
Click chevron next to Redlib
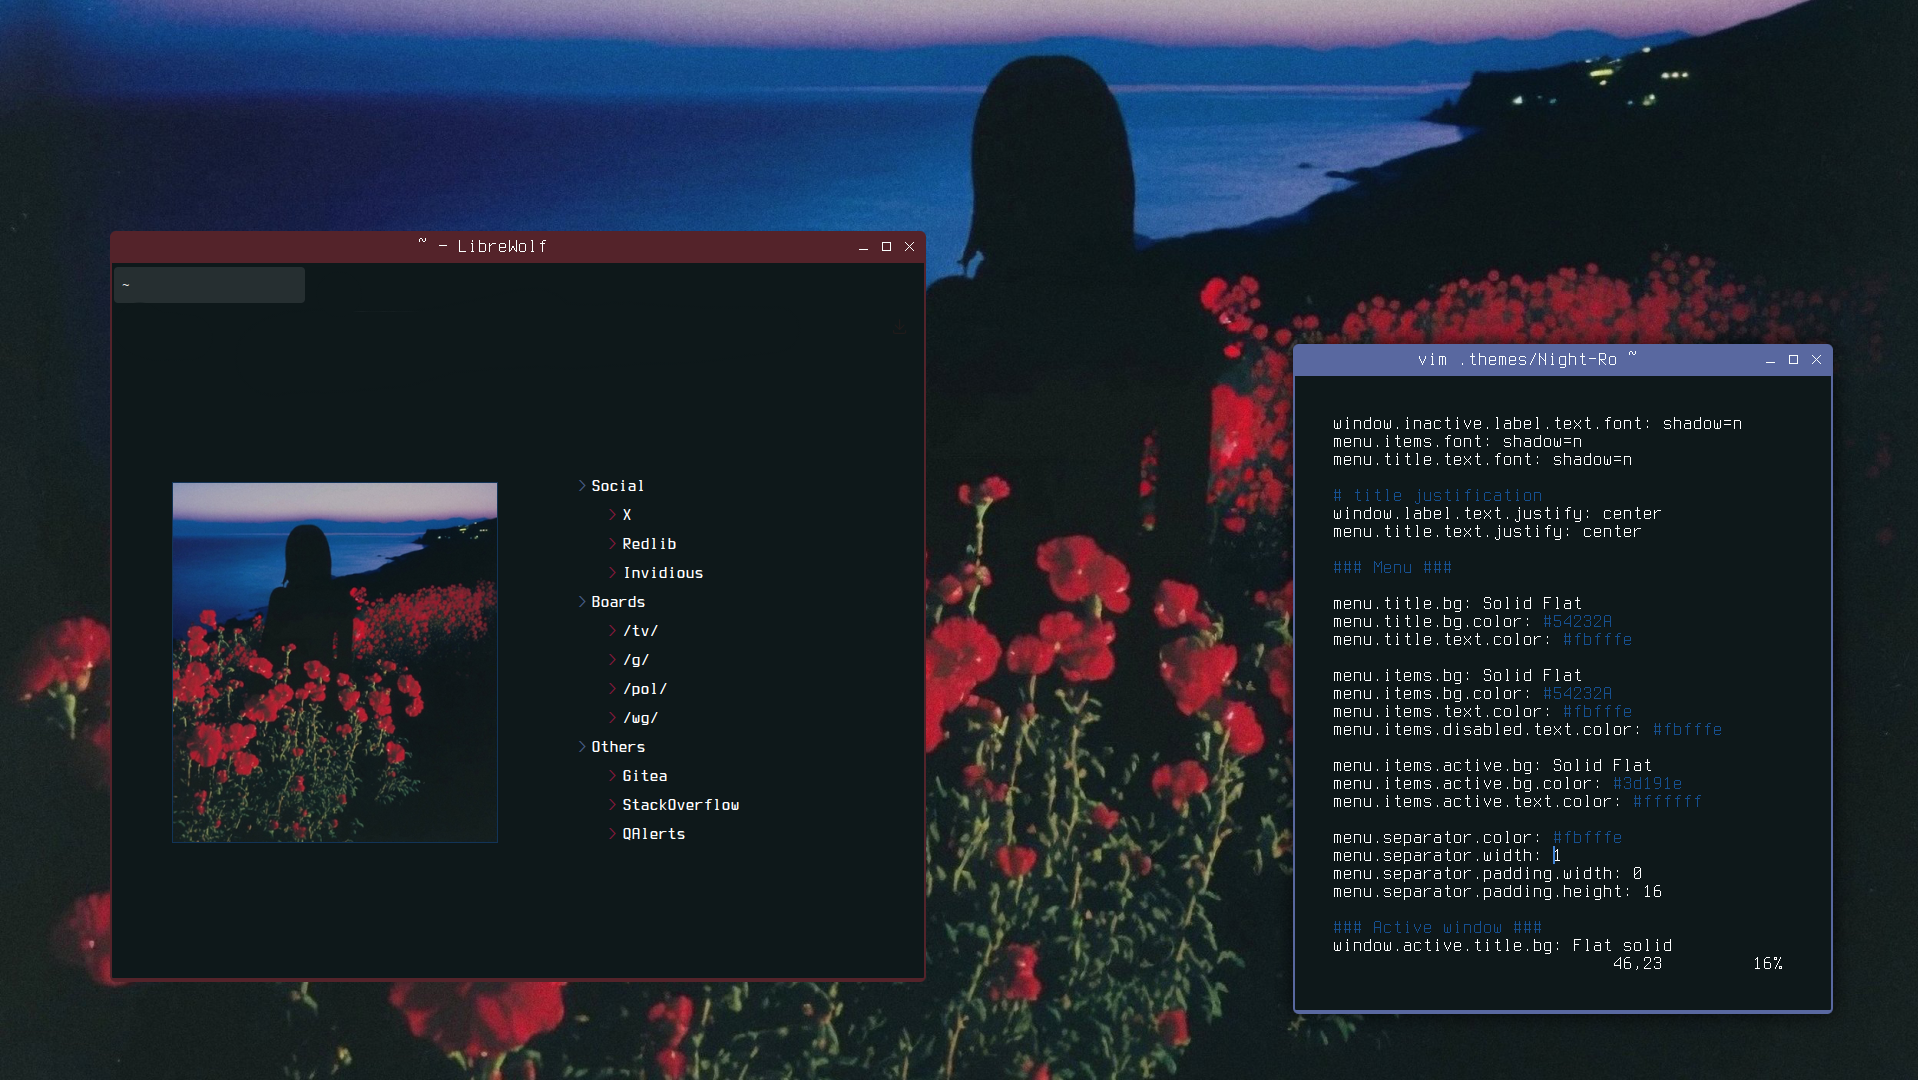tap(613, 544)
